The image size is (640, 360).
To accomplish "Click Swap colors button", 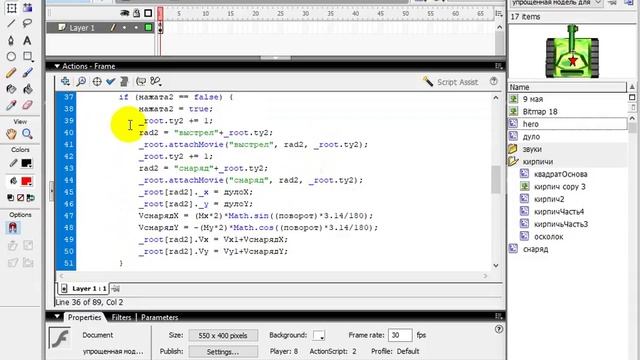I will (x=30, y=198).
